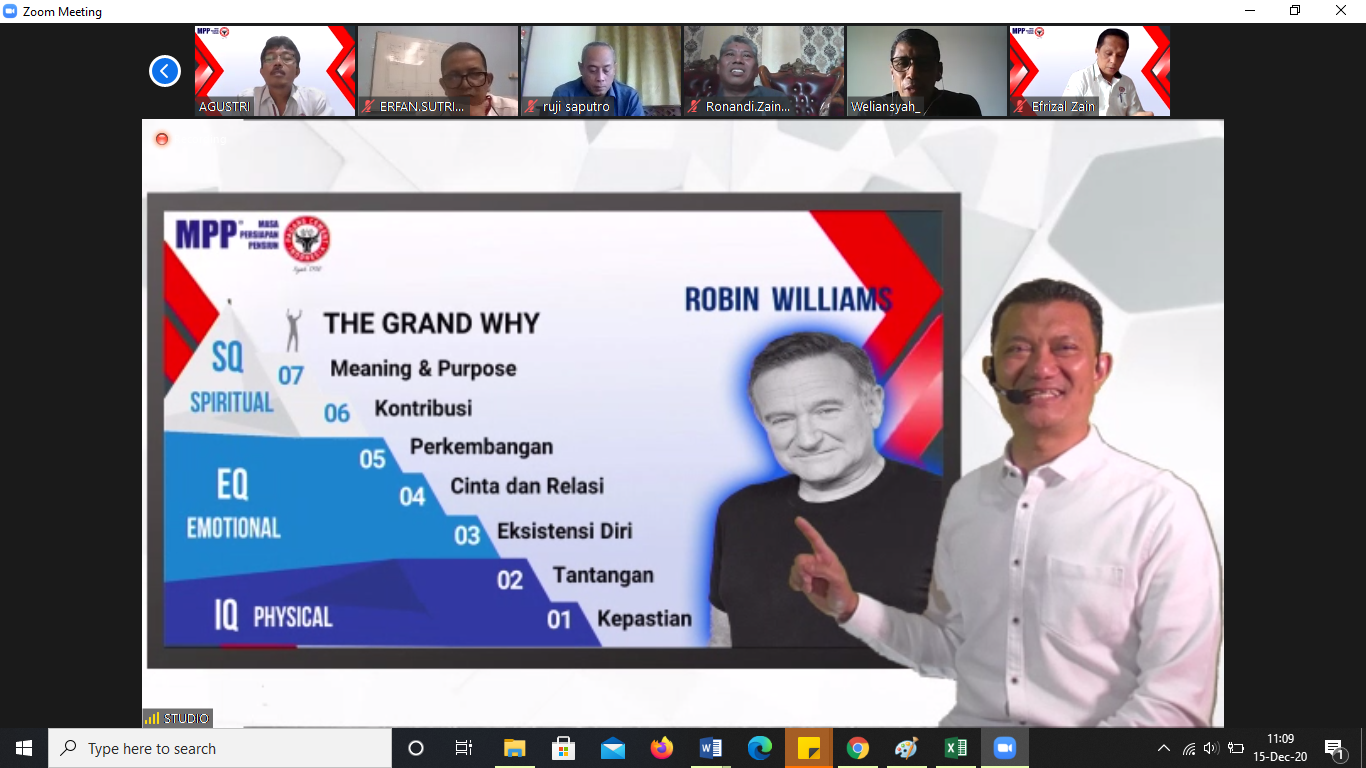Click the 'Type here to search' box

pos(220,748)
